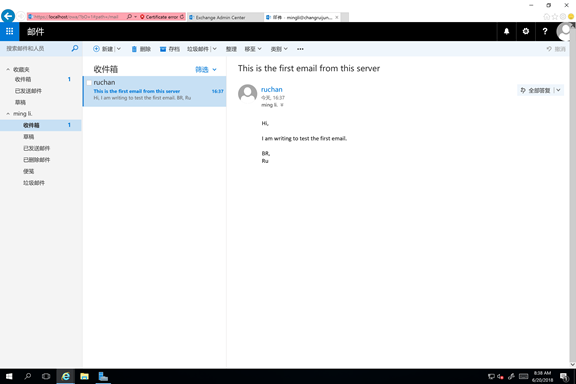Open Task View on the taskbar

[46, 376]
